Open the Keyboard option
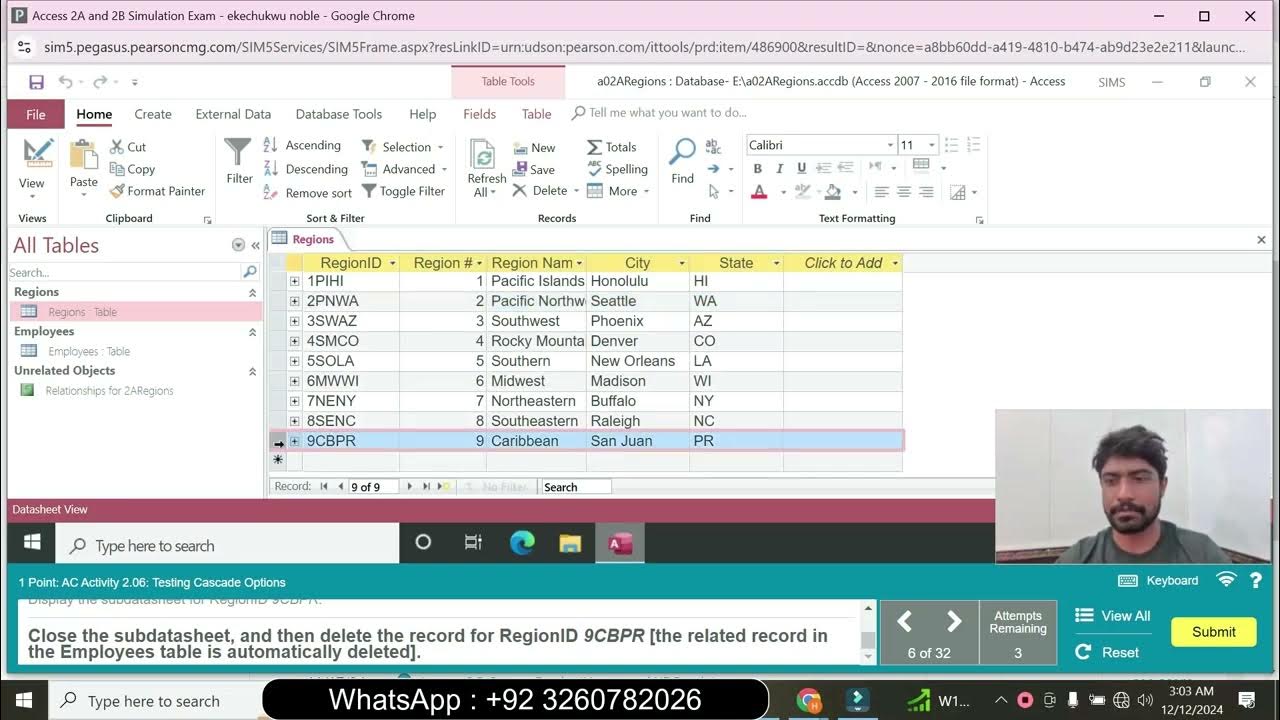 pos(1158,580)
